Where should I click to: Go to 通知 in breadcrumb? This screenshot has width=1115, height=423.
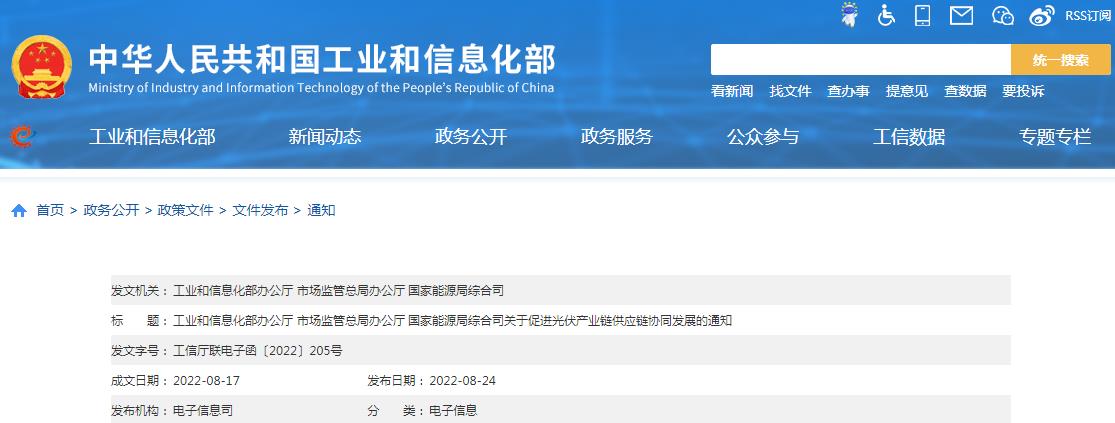(321, 210)
